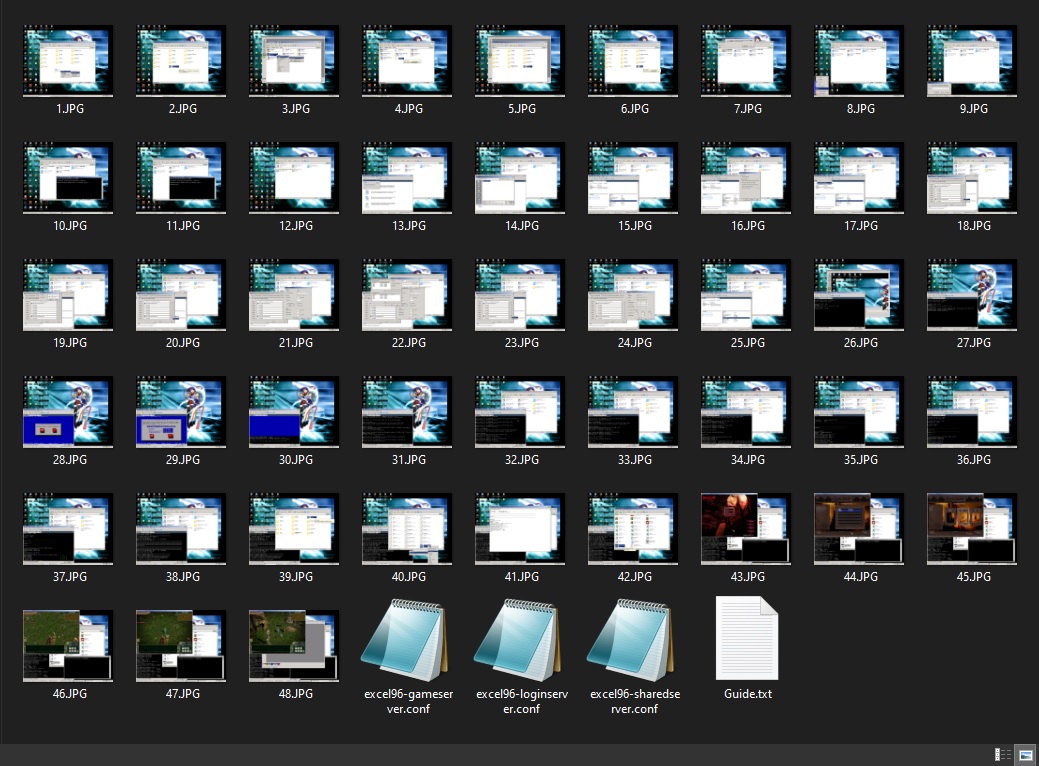Select the excel96-sharedserver.conf notepad icon
The height and width of the screenshot is (766, 1039).
(634, 640)
